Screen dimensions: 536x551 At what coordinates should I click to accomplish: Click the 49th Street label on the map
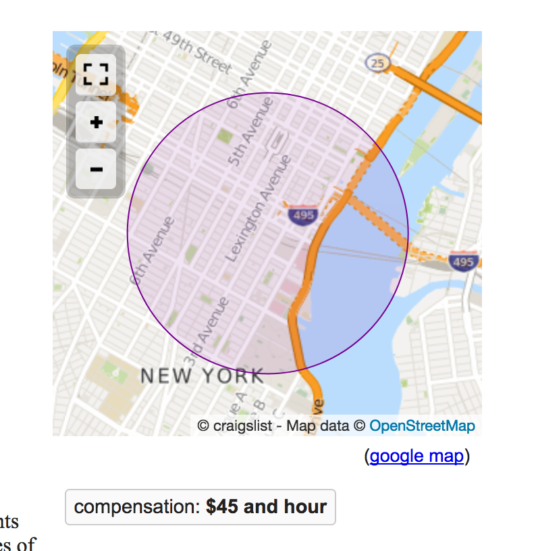pyautogui.click(x=197, y=52)
